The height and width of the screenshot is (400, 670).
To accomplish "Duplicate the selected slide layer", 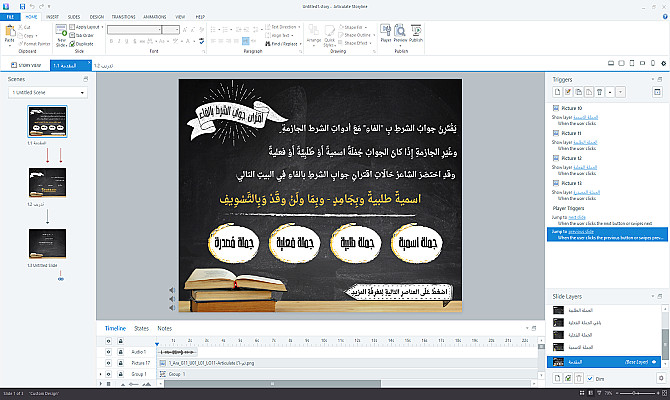I will [568, 378].
